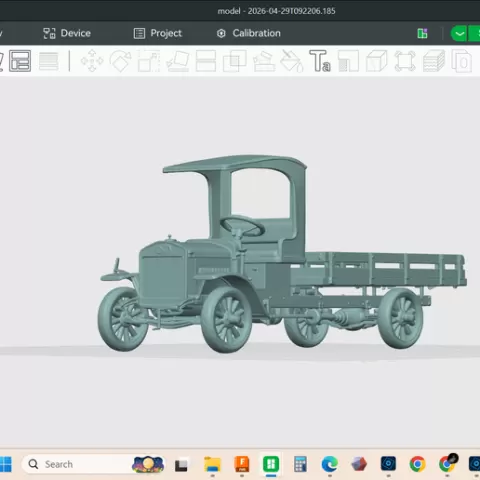Image resolution: width=480 pixels, height=480 pixels.
Task: Click the panel-layout icon in the toolbar
Action: pyautogui.click(x=20, y=61)
